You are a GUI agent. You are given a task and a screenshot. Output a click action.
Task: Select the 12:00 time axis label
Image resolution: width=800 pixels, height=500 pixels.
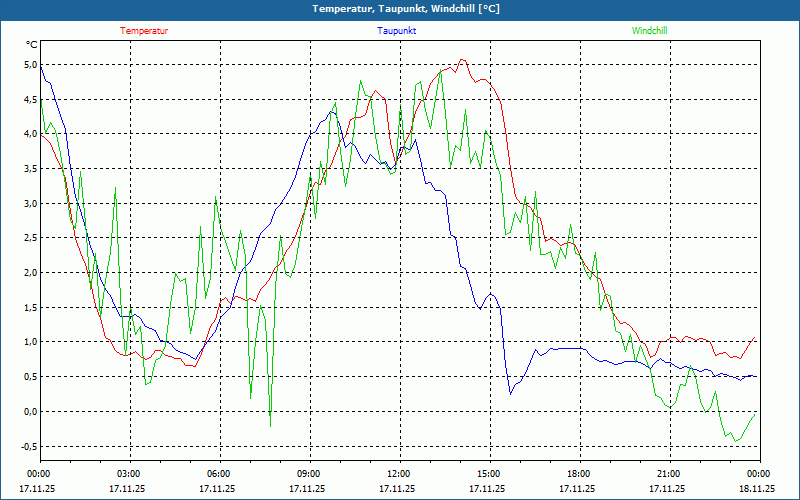tap(399, 474)
